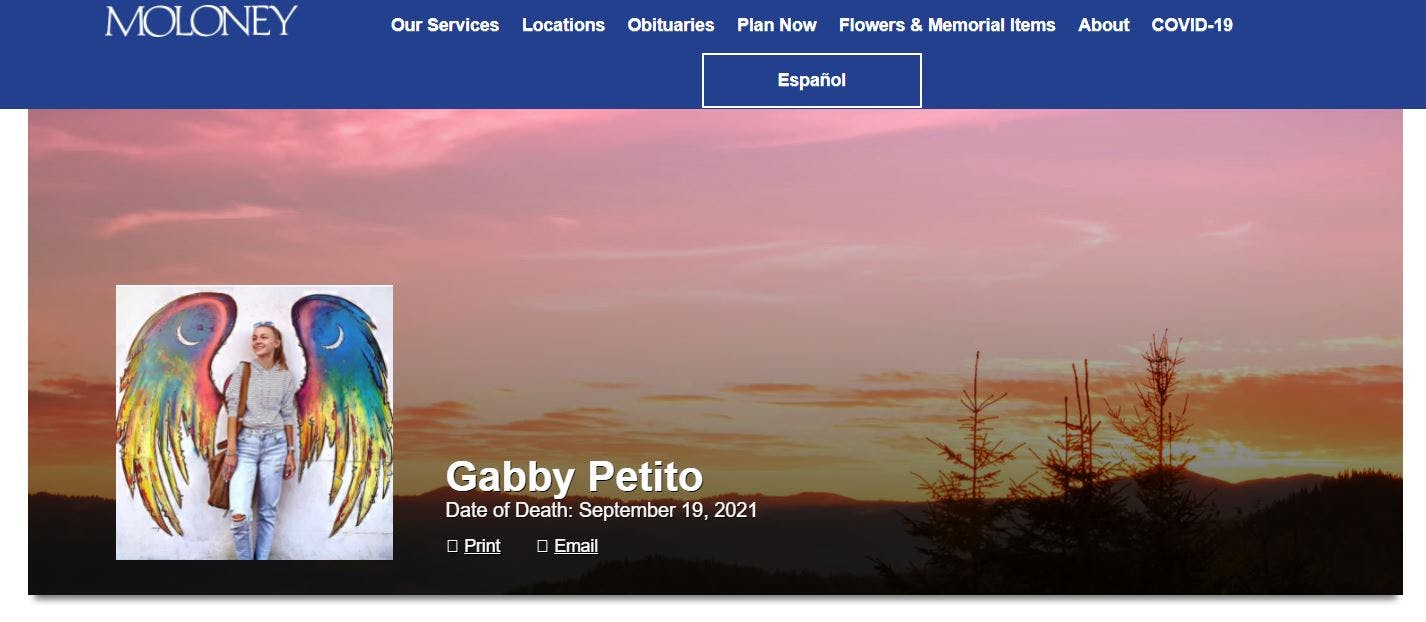Go to the Locations page
This screenshot has height=622, width=1426.
(x=563, y=25)
